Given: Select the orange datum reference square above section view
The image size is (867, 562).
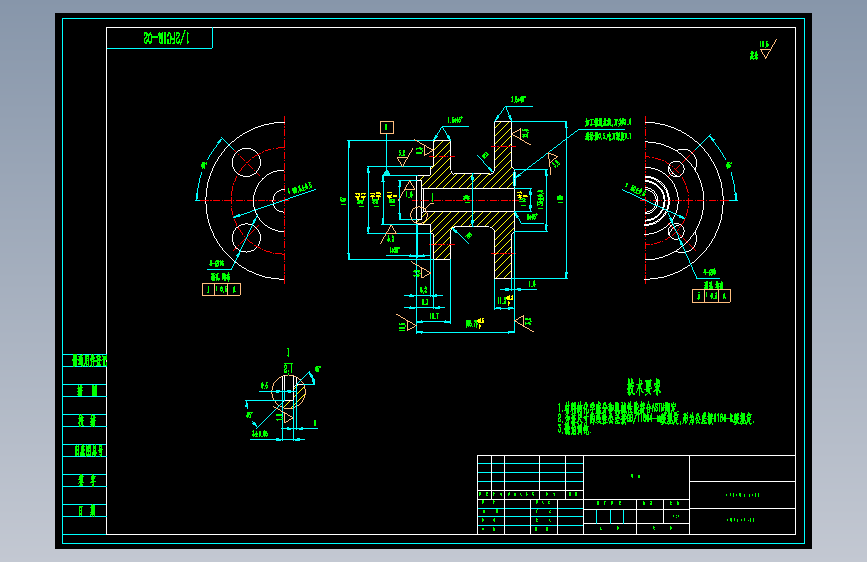Looking at the screenshot, I should 387,128.
